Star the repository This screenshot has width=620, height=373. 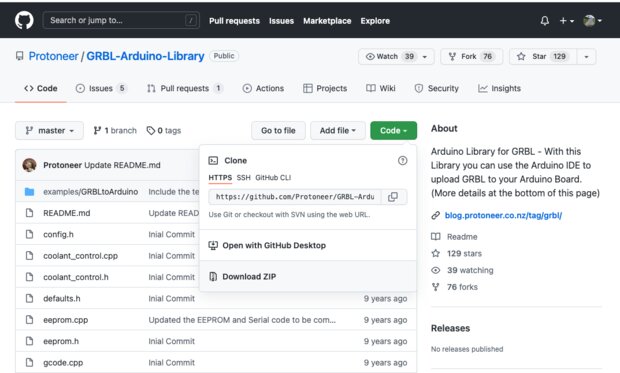point(543,57)
